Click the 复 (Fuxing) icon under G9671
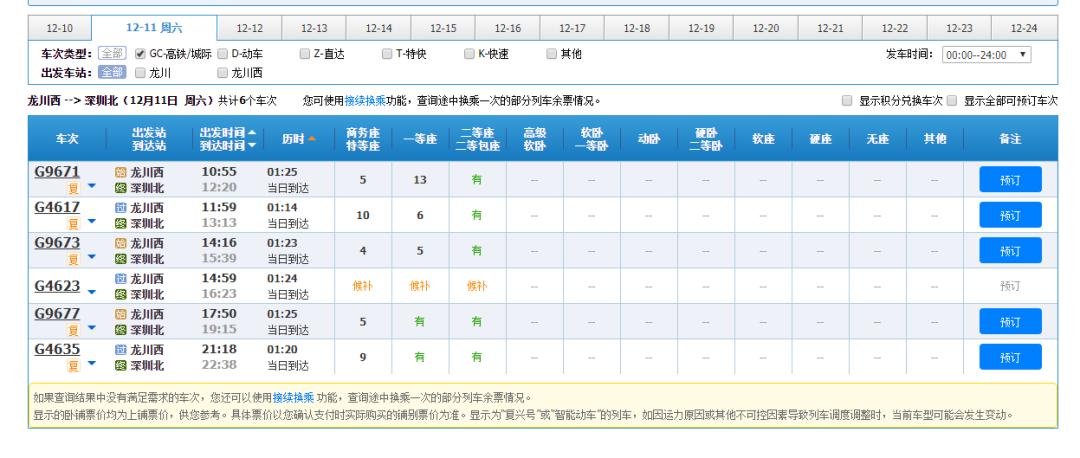Viewport: 1080px width, 458px height. 73,187
